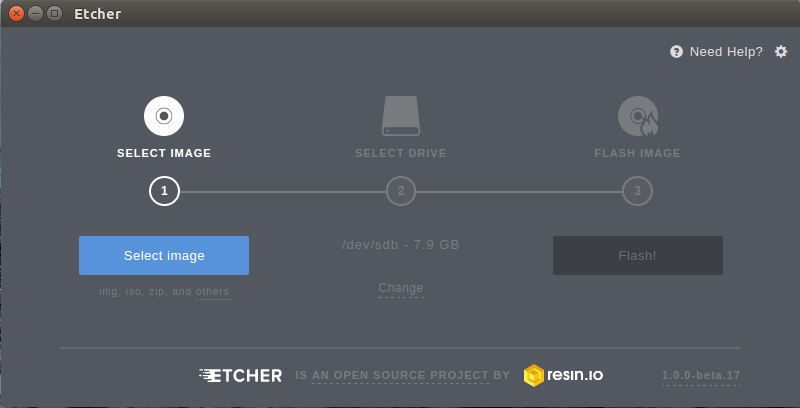Click the step 3 circle marker
This screenshot has height=408, width=800.
638,191
